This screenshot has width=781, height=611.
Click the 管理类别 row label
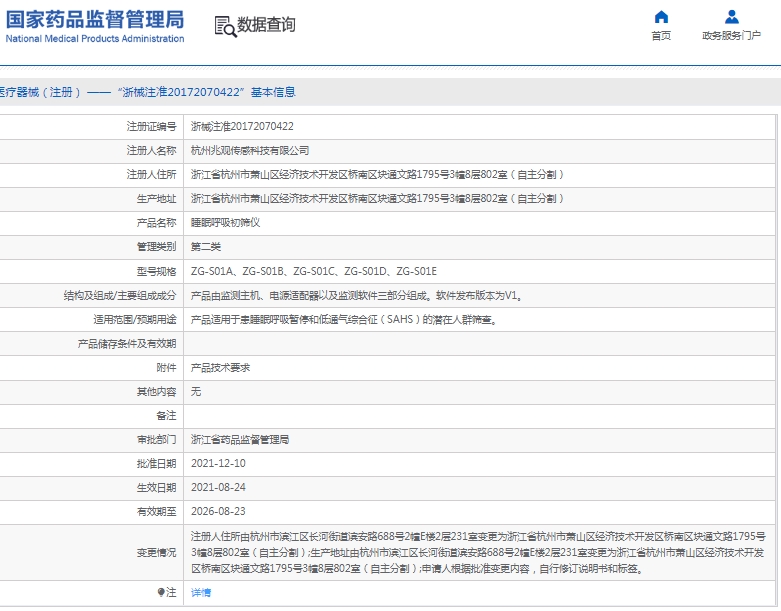coord(156,246)
